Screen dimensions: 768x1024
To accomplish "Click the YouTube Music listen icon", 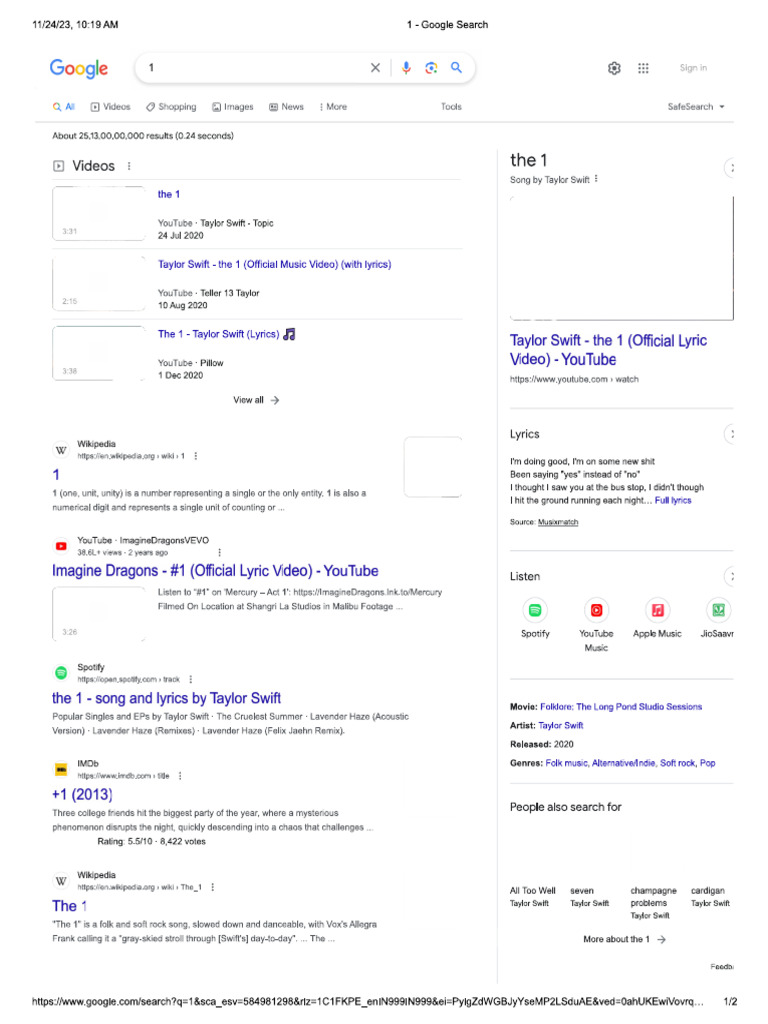I will 596,610.
